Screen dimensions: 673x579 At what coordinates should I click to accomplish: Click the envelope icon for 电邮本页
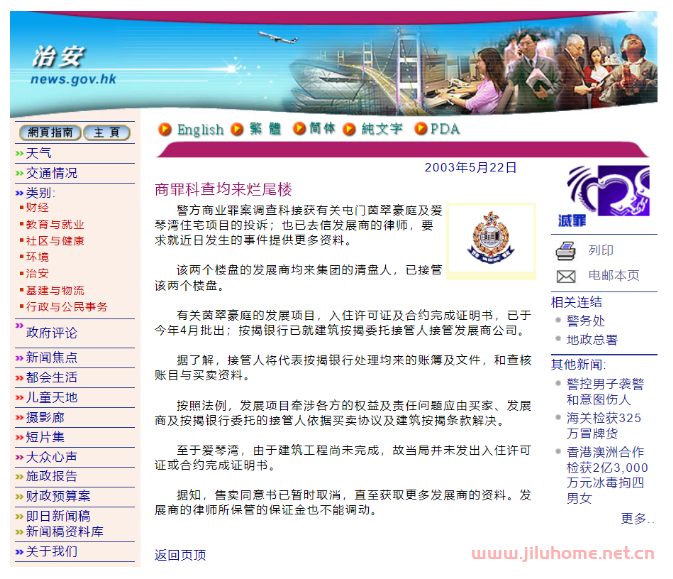[566, 276]
